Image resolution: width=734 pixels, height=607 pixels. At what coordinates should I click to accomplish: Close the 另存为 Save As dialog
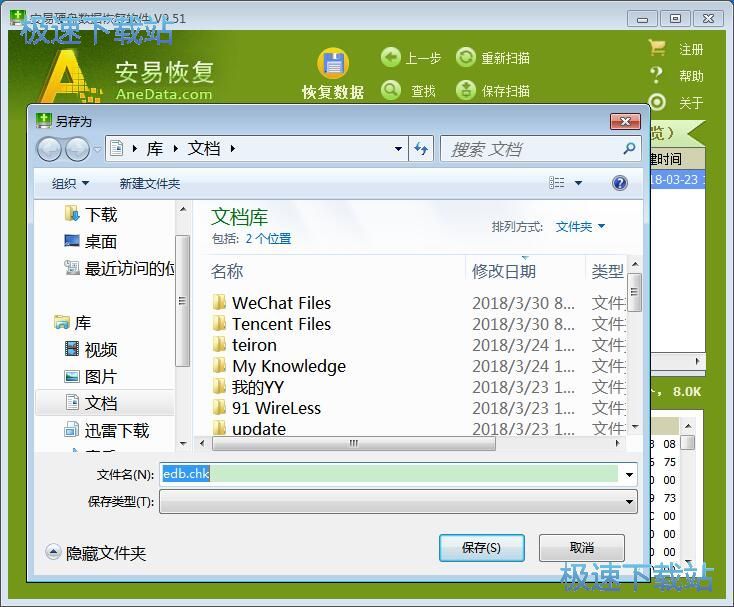tap(625, 122)
